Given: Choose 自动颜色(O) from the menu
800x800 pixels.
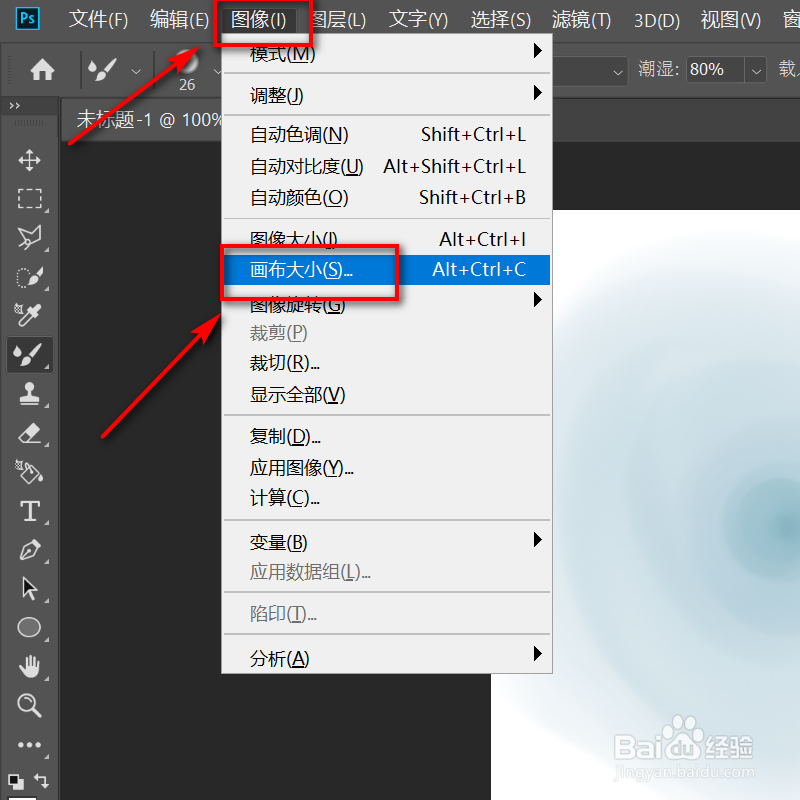Looking at the screenshot, I should point(388,197).
